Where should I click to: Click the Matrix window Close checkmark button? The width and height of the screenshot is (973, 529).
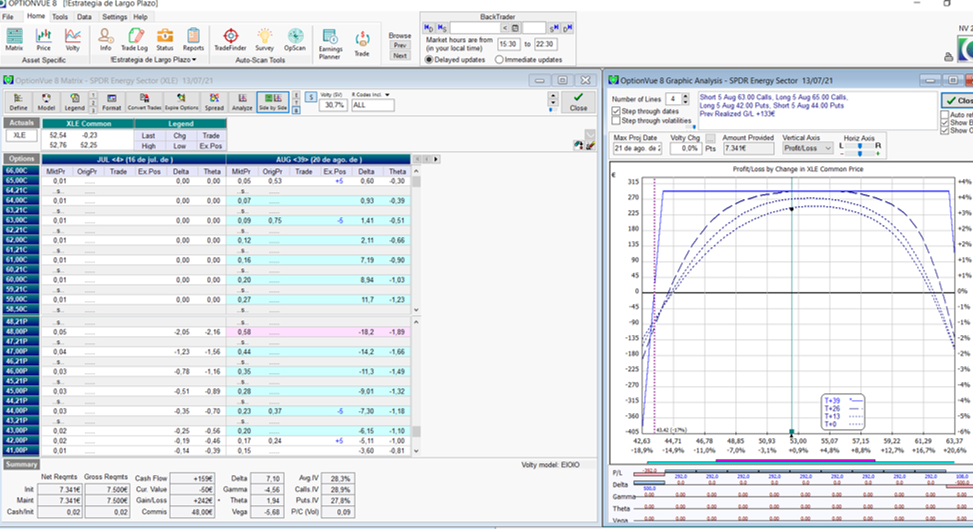coord(578,102)
